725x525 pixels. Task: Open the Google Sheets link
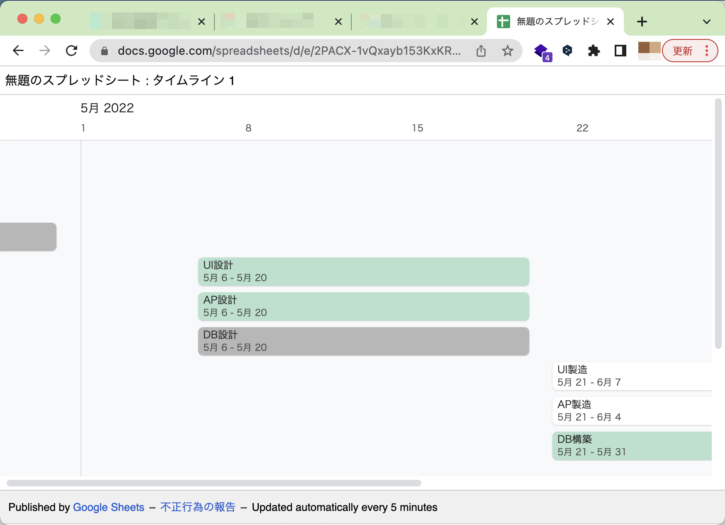click(x=109, y=507)
